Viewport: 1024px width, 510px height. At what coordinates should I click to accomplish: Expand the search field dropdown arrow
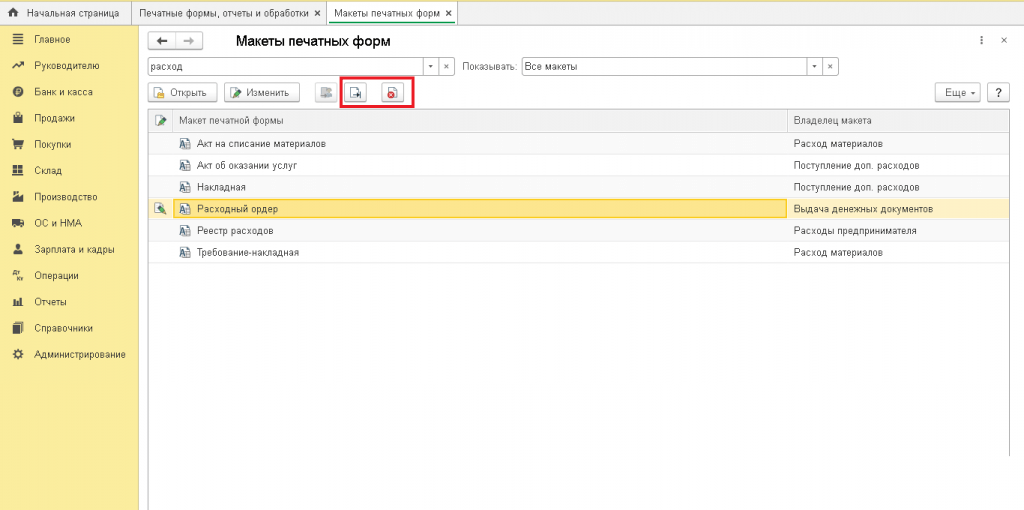[x=431, y=66]
